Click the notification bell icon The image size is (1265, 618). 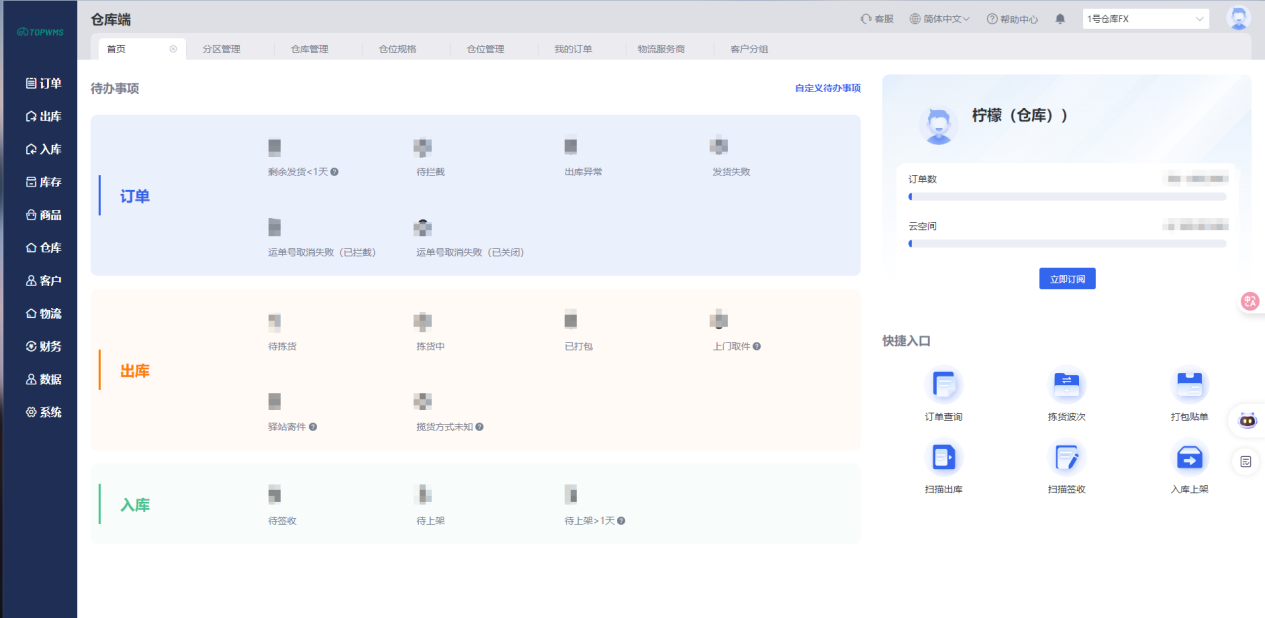[1060, 19]
